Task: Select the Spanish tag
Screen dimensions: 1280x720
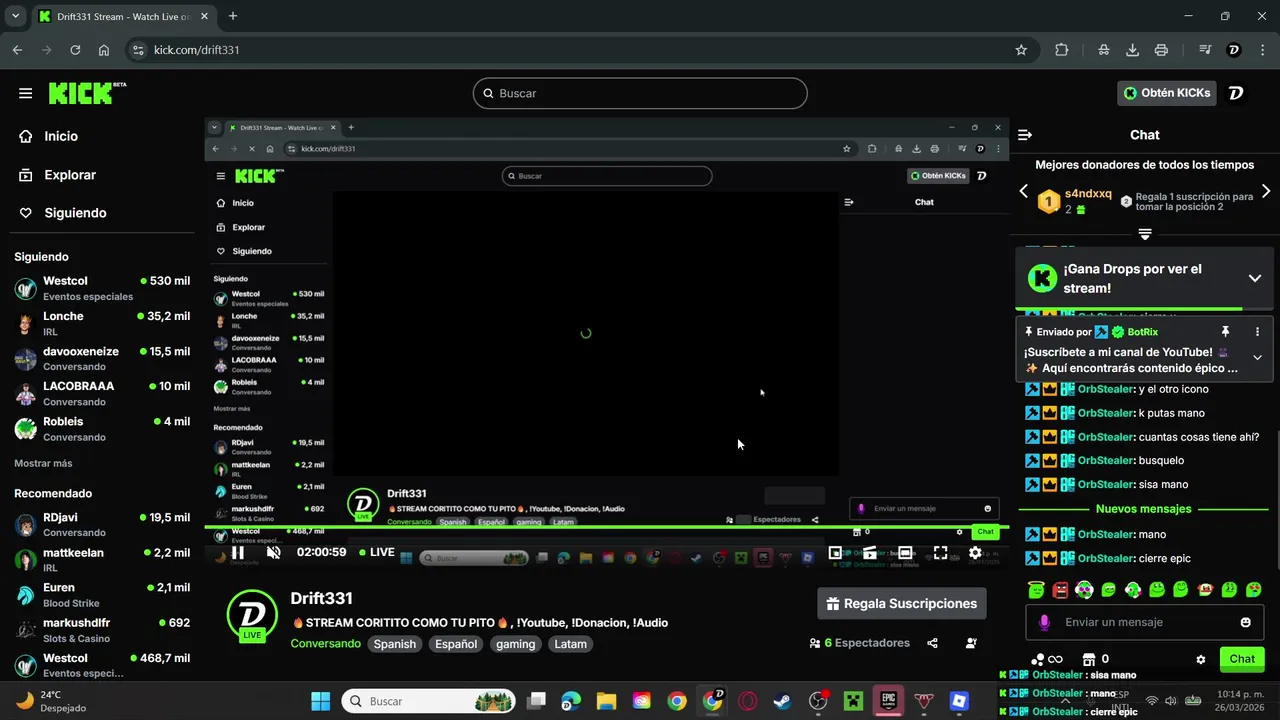Action: [395, 644]
